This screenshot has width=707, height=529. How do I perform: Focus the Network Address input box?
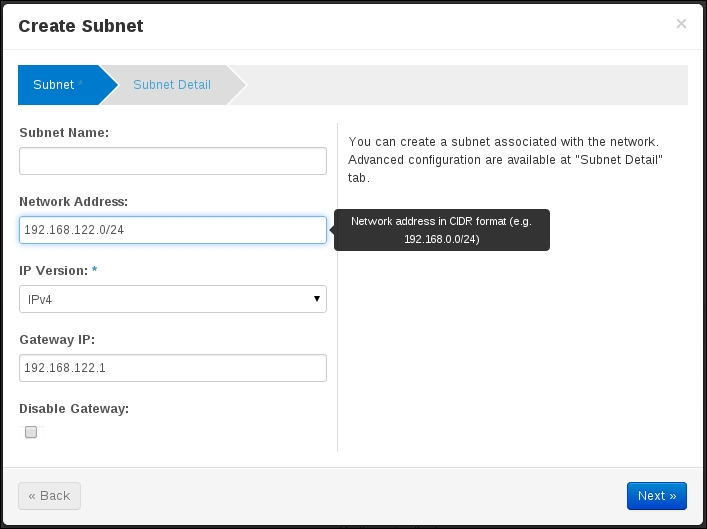173,230
